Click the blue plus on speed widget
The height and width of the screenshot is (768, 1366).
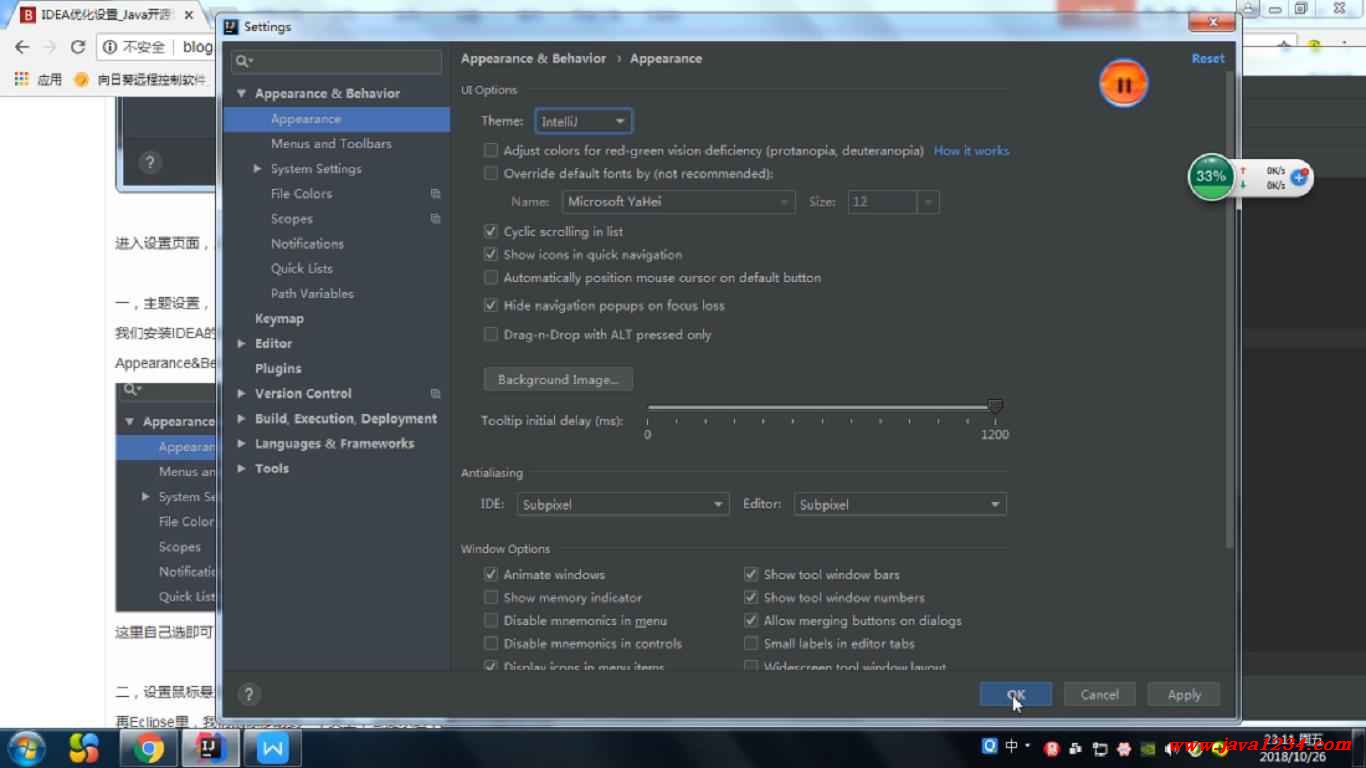tap(1299, 177)
